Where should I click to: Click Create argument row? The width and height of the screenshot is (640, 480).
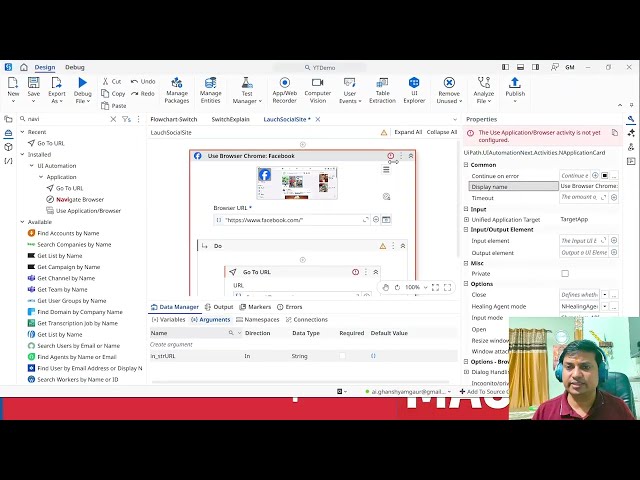tap(171, 344)
